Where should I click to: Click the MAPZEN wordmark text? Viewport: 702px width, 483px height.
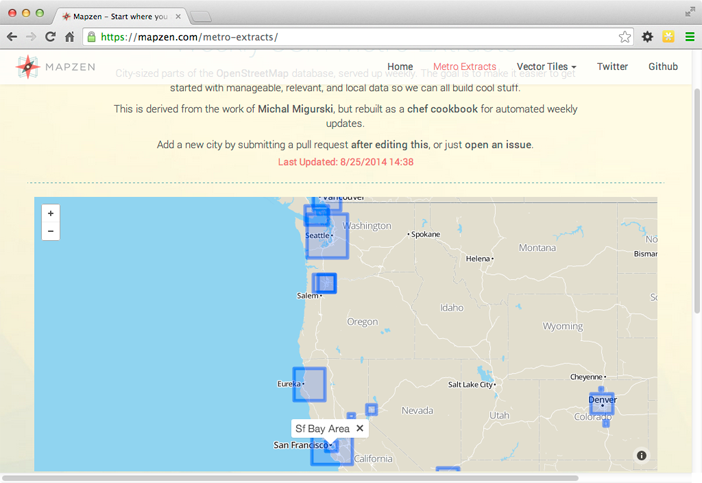pos(70,67)
